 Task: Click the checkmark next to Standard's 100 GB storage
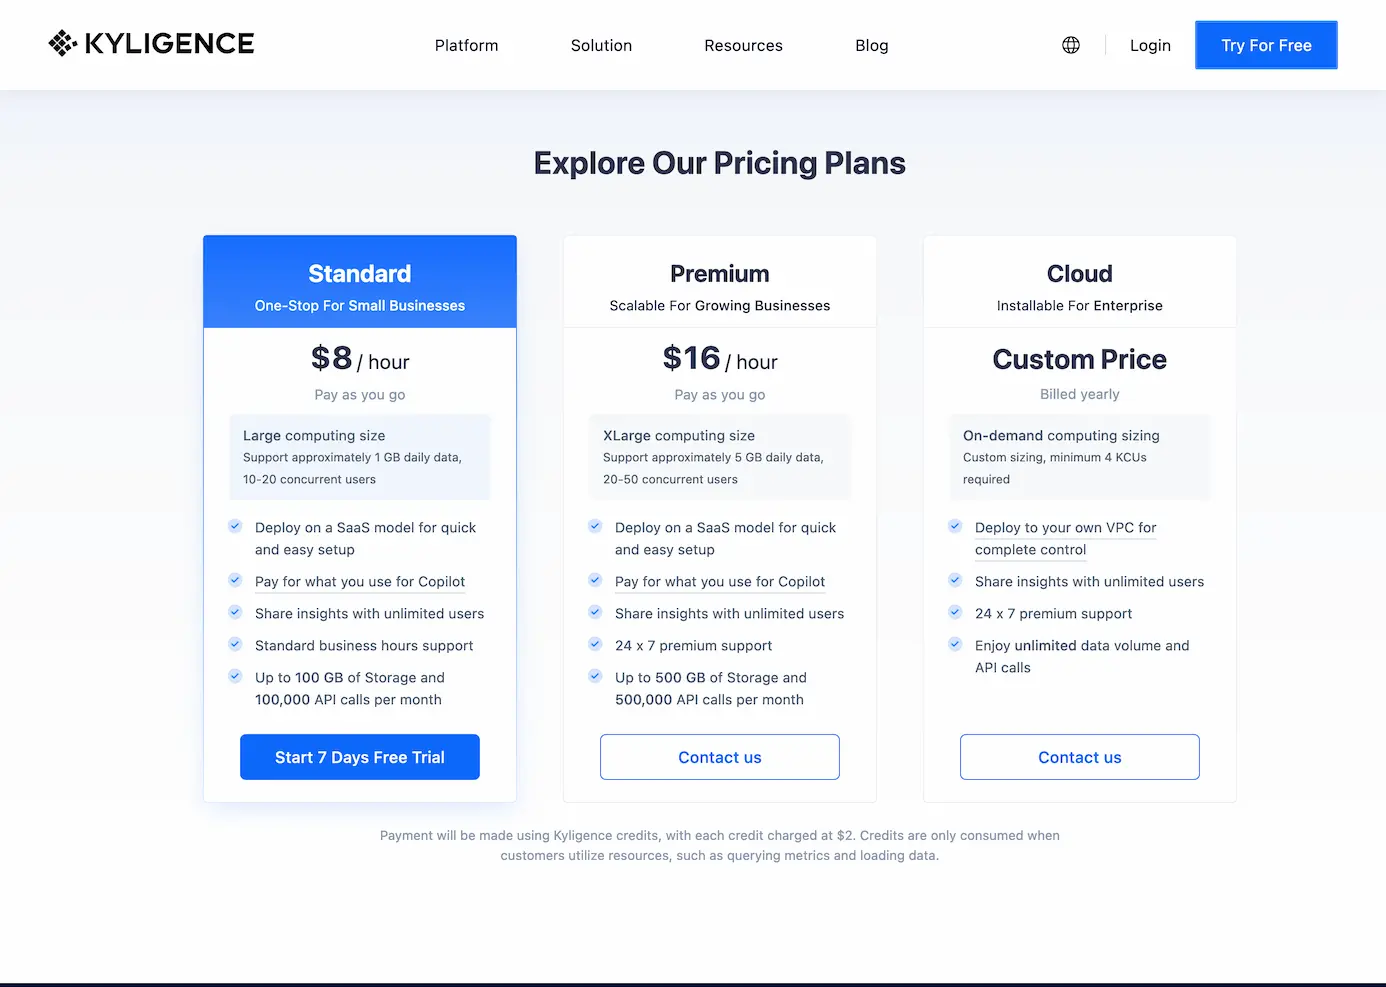[235, 676]
